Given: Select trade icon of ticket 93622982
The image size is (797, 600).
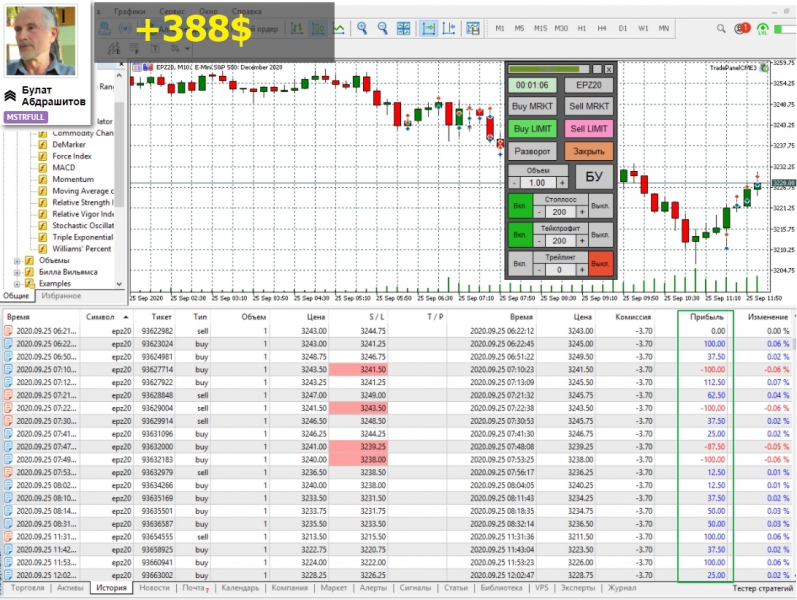Looking at the screenshot, I should [8, 331].
